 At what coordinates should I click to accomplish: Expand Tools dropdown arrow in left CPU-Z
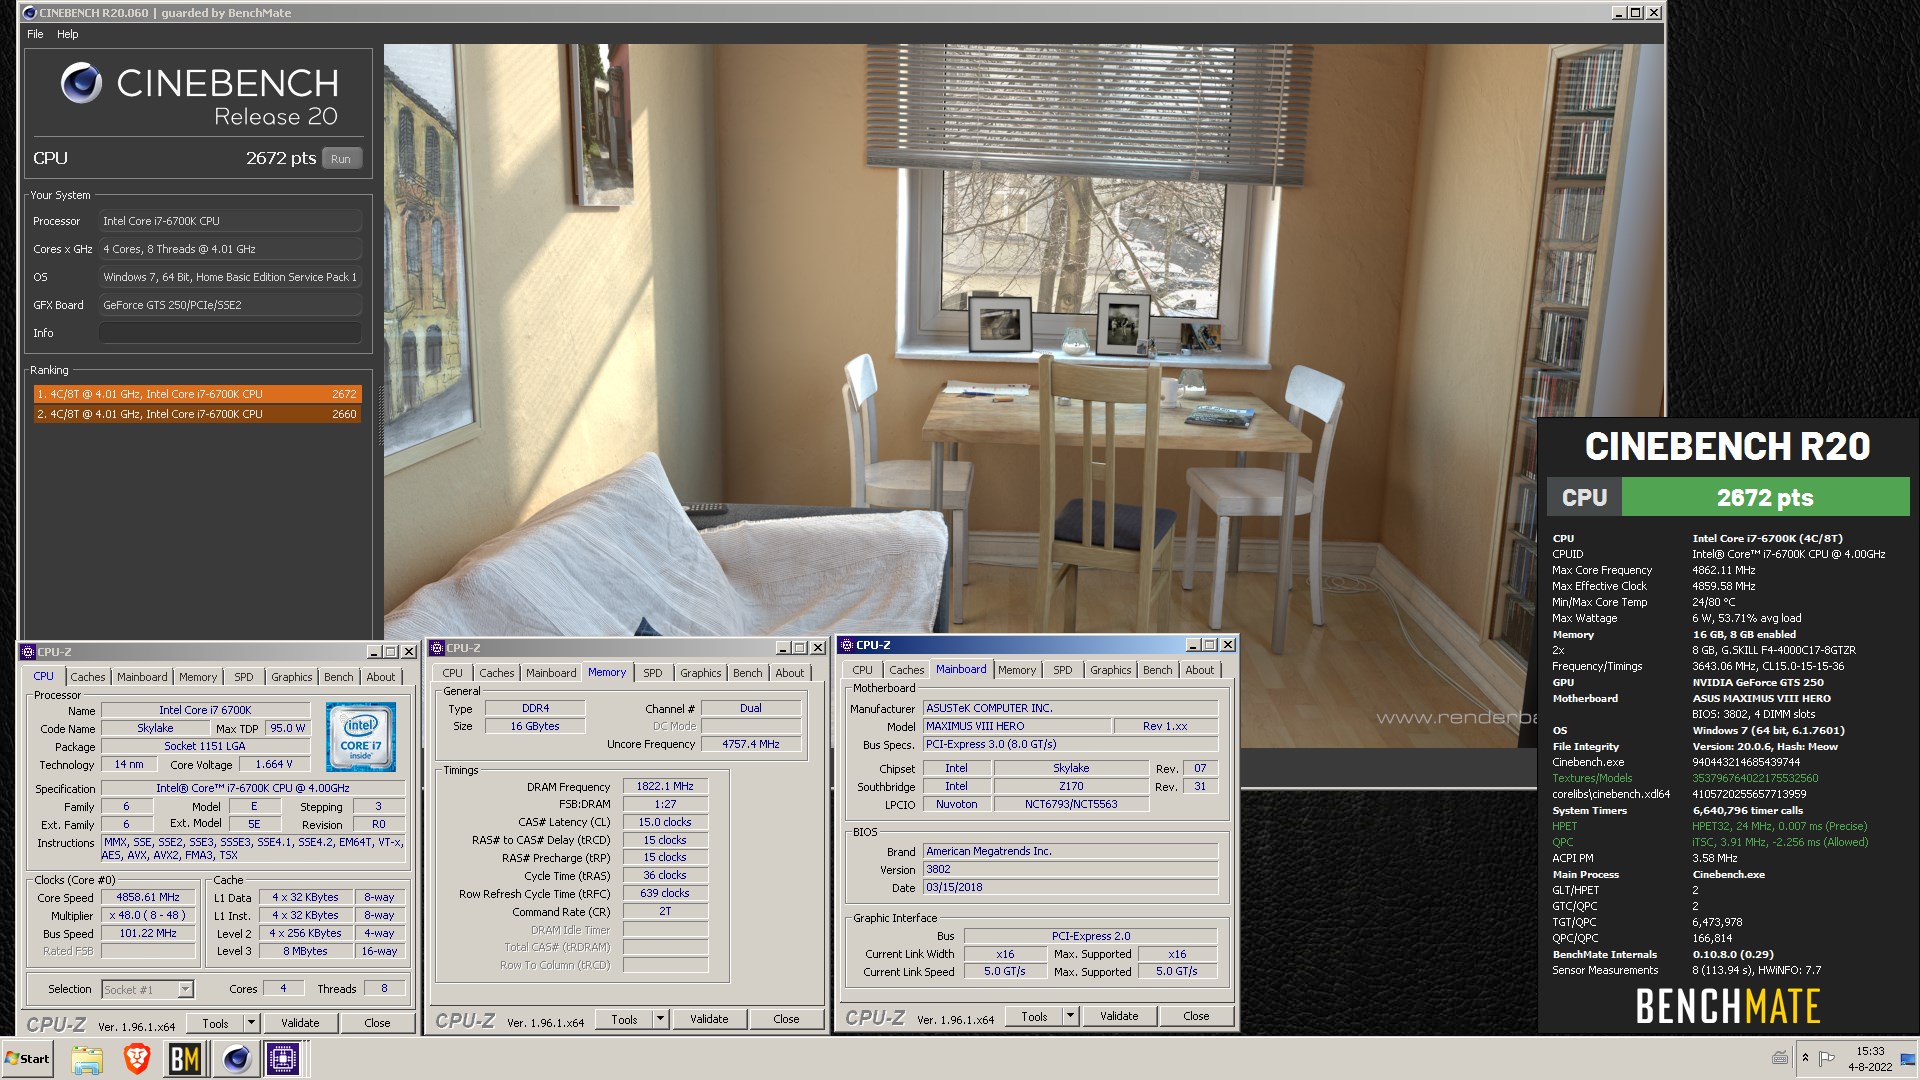coord(251,1023)
